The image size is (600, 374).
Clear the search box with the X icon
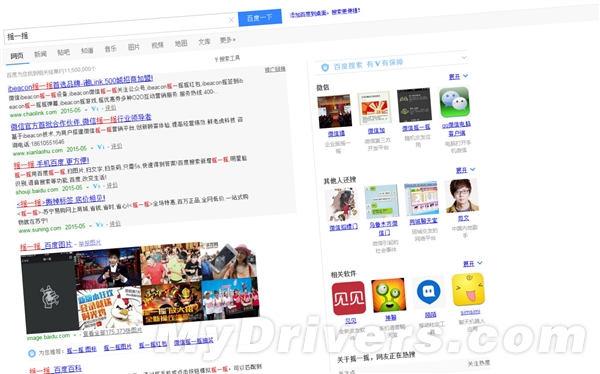[231, 20]
